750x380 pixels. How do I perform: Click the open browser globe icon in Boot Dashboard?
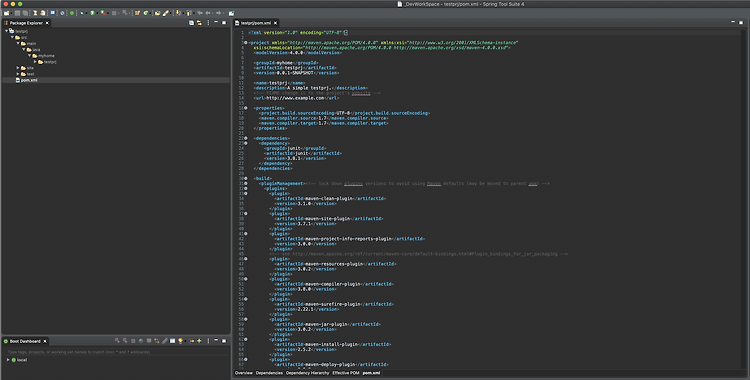[x=141, y=341]
